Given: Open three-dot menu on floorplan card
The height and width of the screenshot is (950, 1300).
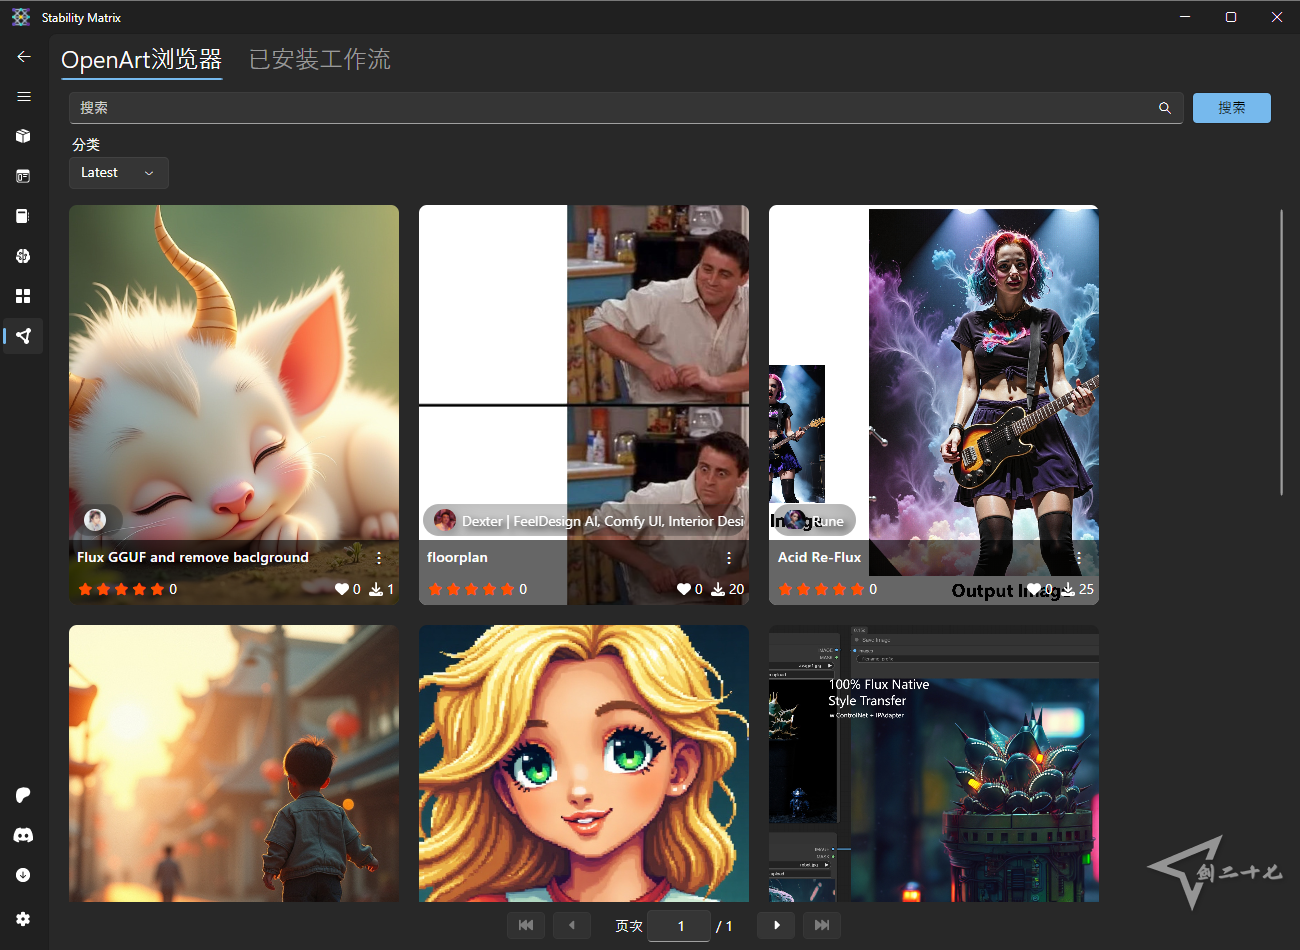Looking at the screenshot, I should point(729,558).
